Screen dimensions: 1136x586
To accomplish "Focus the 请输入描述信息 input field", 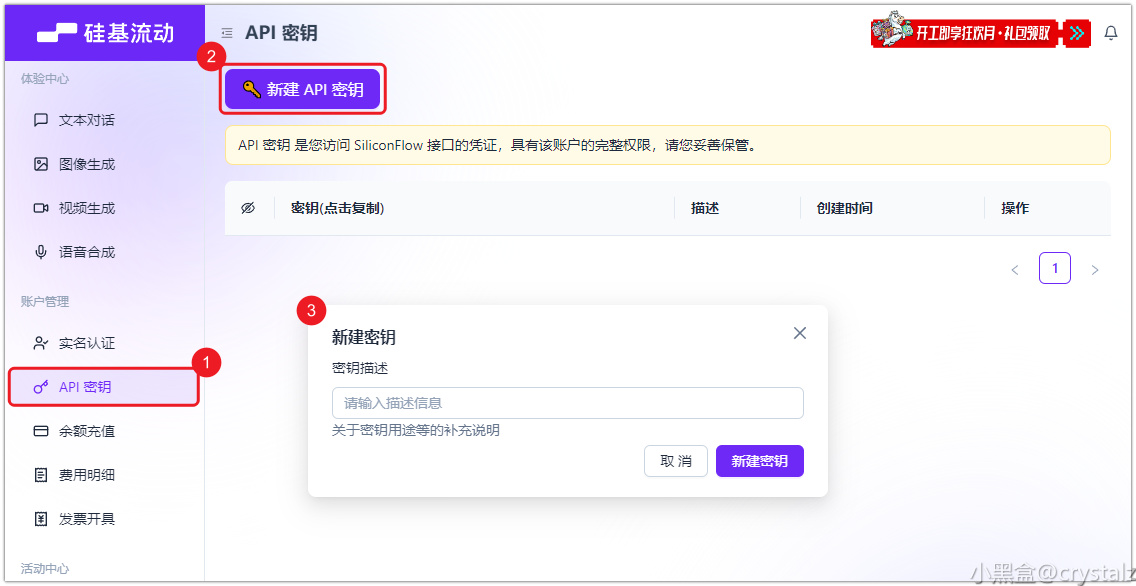I will click(x=568, y=403).
